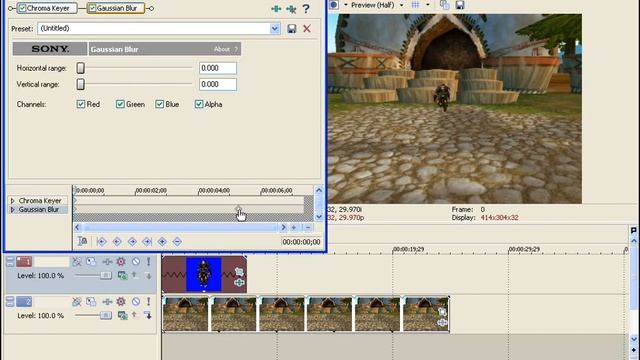Save preview snapshot to file
This screenshot has height=360, width=640.
point(460,5)
